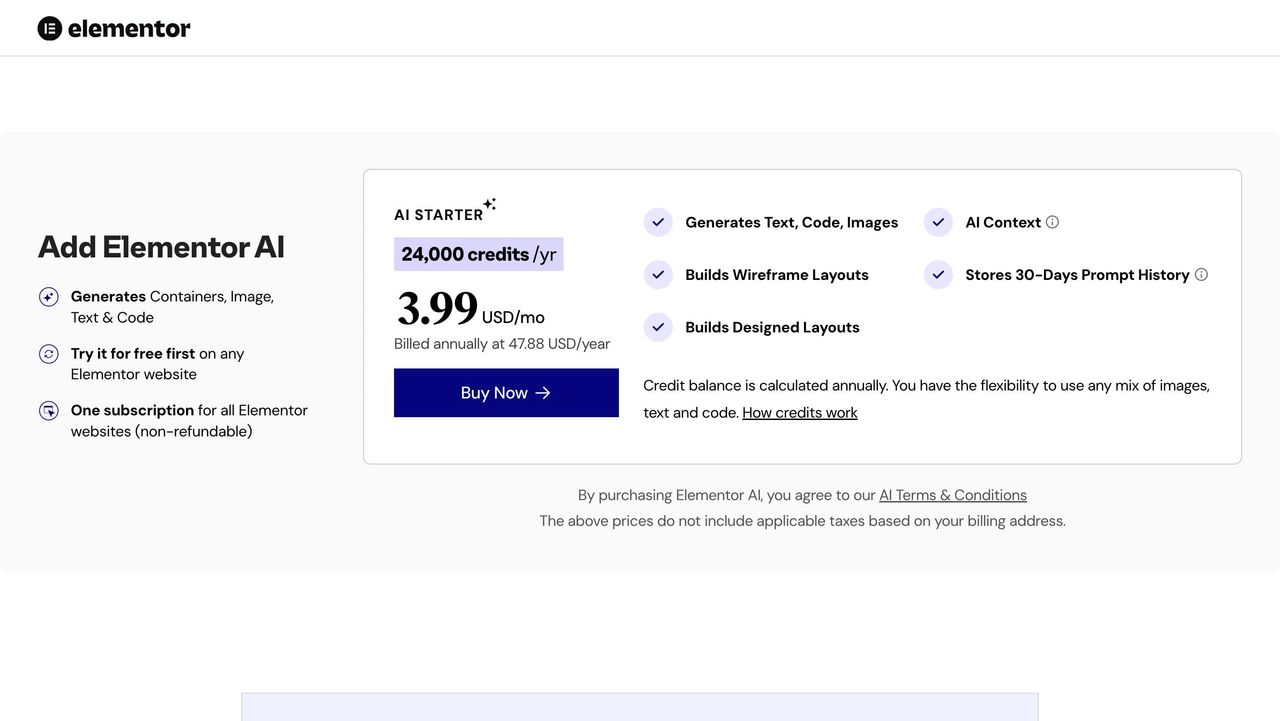Click checkmark next to Stores 30-Days Prompt History
Screen dimensions: 1280x721
tap(938, 274)
